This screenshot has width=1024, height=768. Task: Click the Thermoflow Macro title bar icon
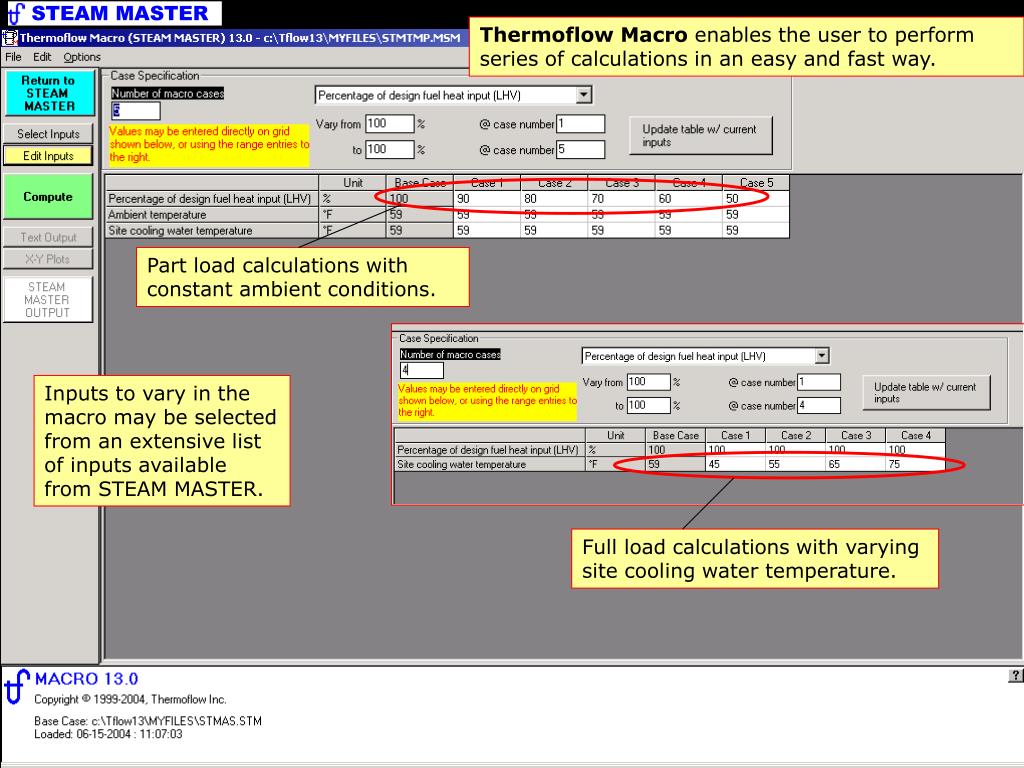pyautogui.click(x=9, y=38)
